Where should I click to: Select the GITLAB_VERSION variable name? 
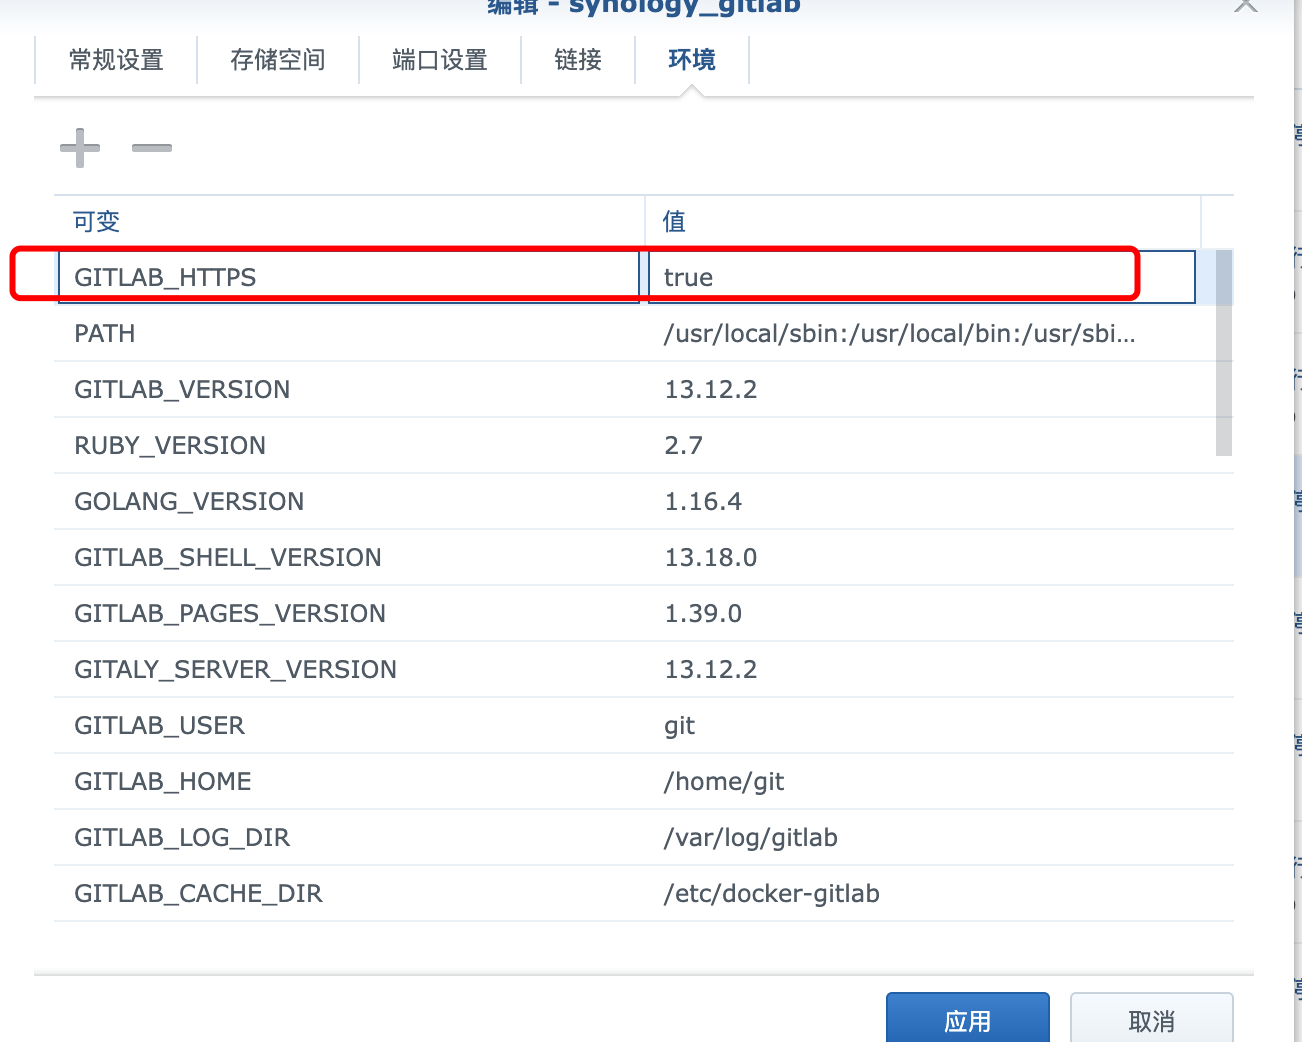click(x=182, y=389)
